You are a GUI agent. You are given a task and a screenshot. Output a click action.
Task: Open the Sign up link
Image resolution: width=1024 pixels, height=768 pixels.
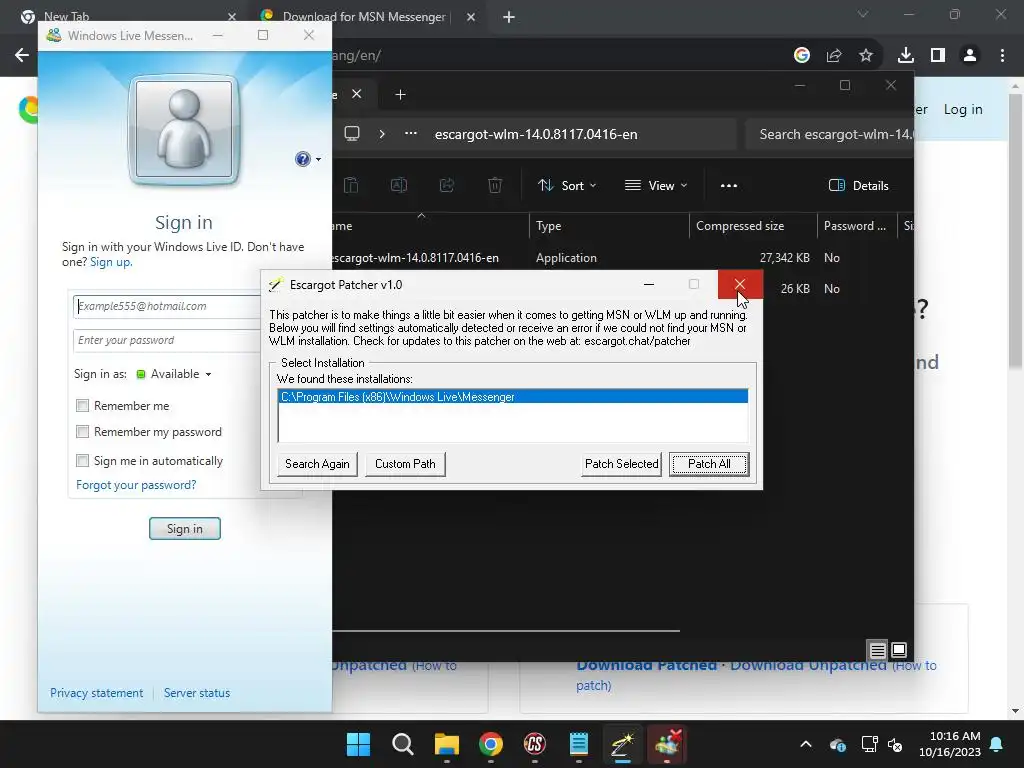click(x=110, y=262)
